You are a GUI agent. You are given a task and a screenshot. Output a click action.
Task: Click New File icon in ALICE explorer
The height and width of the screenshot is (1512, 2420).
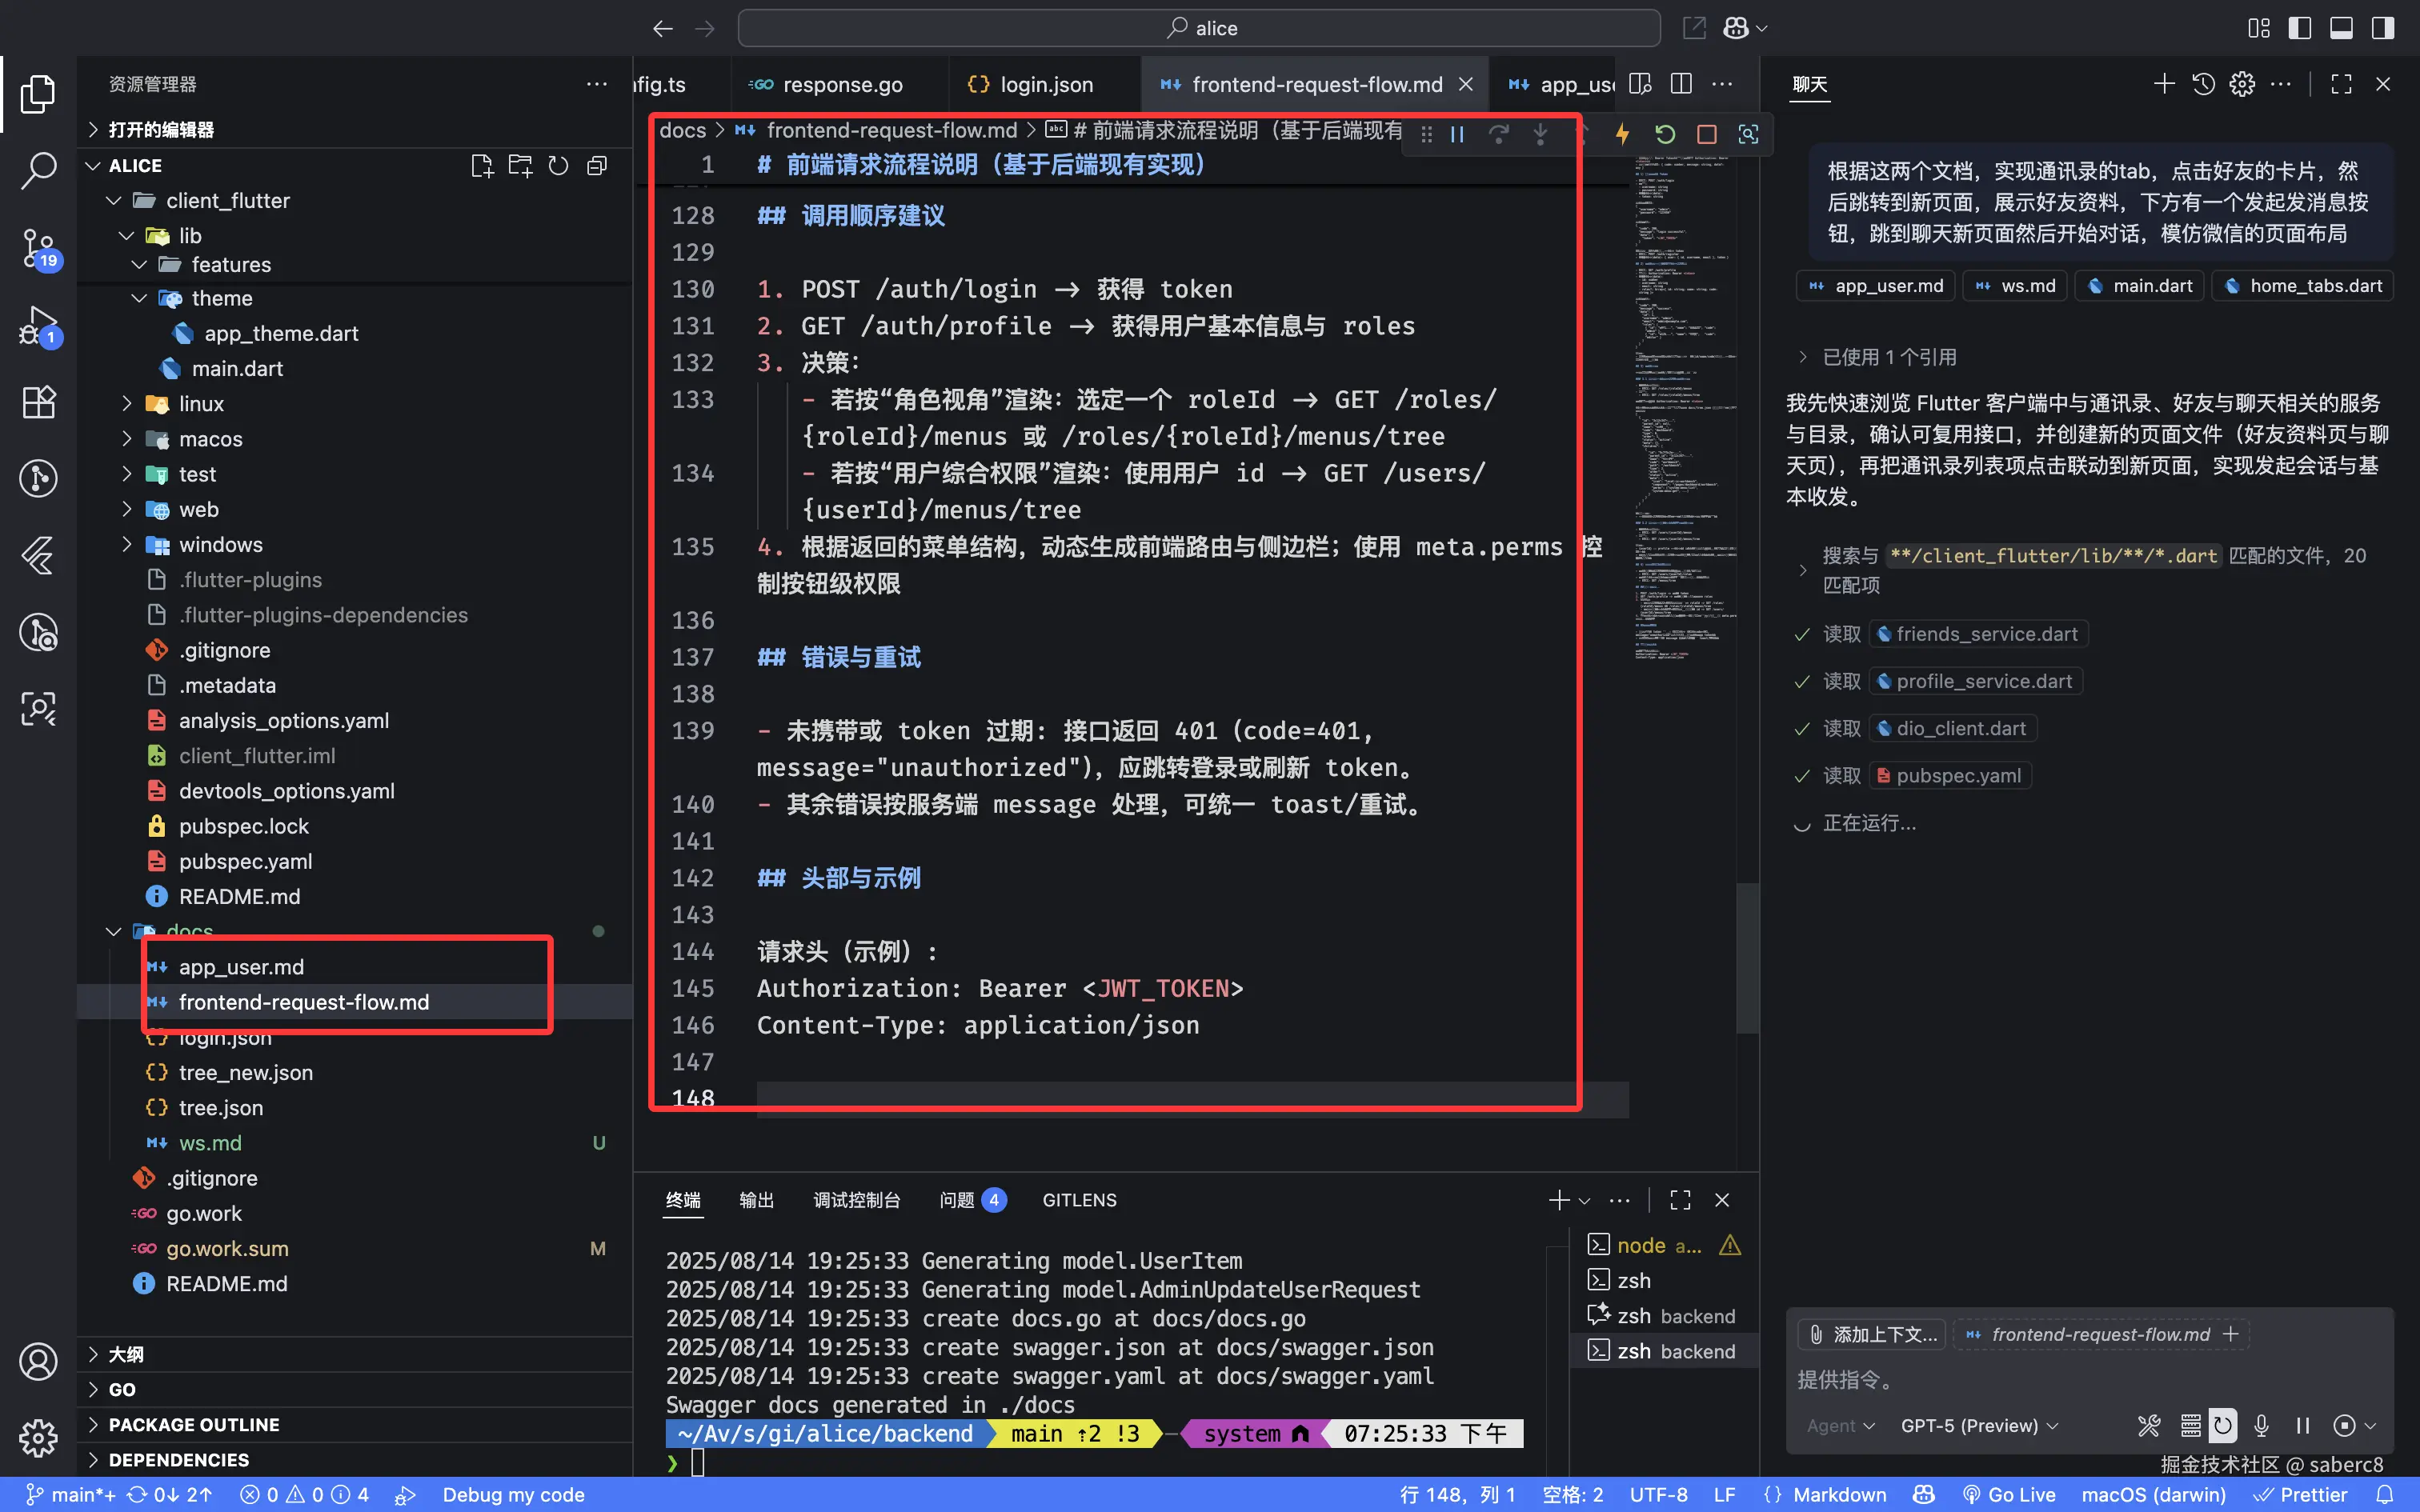pos(482,166)
